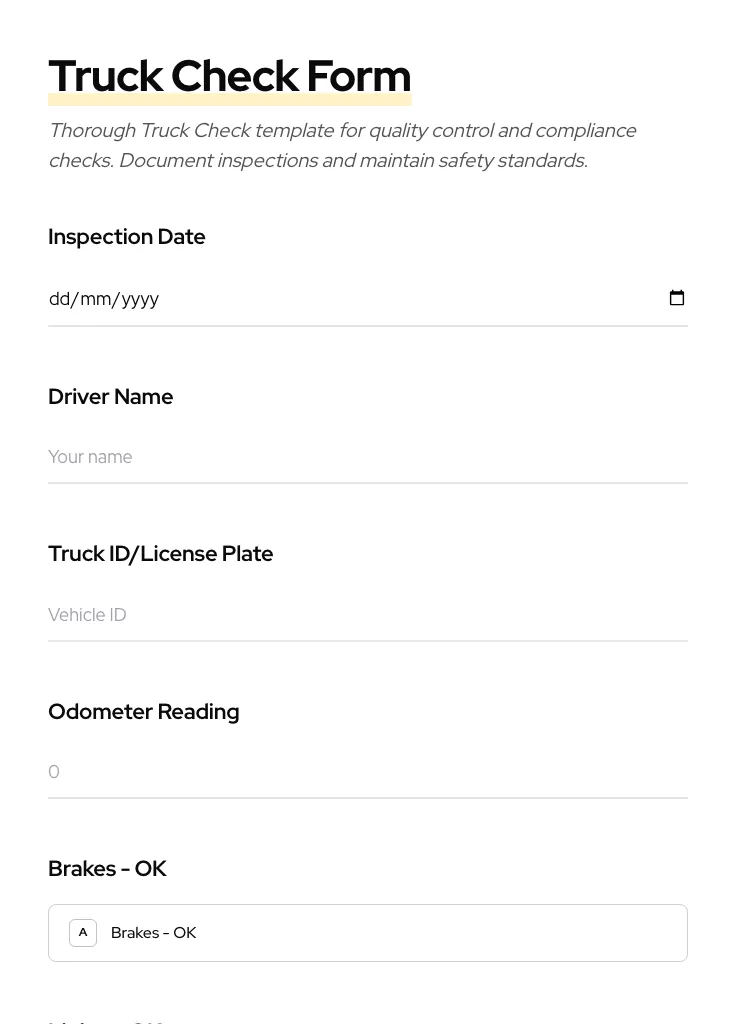Click the Odometer Reading heading
Image resolution: width=736 pixels, height=1024 pixels.
point(143,711)
